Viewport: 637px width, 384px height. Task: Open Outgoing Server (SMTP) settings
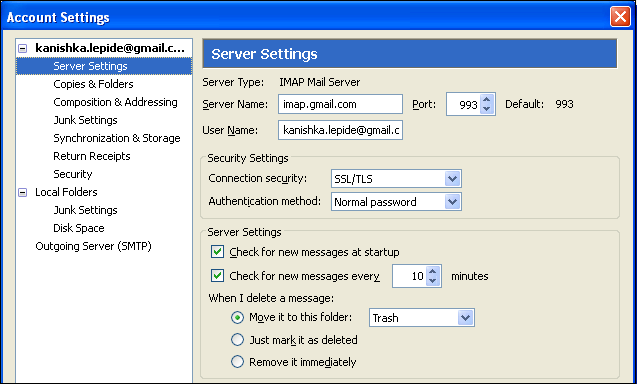(93, 246)
